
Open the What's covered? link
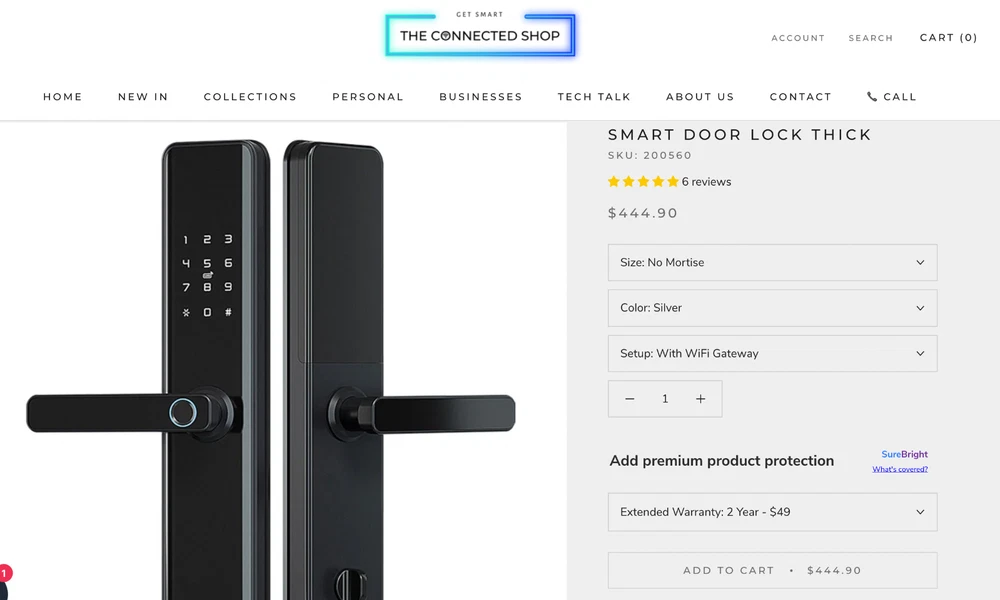tap(900, 469)
